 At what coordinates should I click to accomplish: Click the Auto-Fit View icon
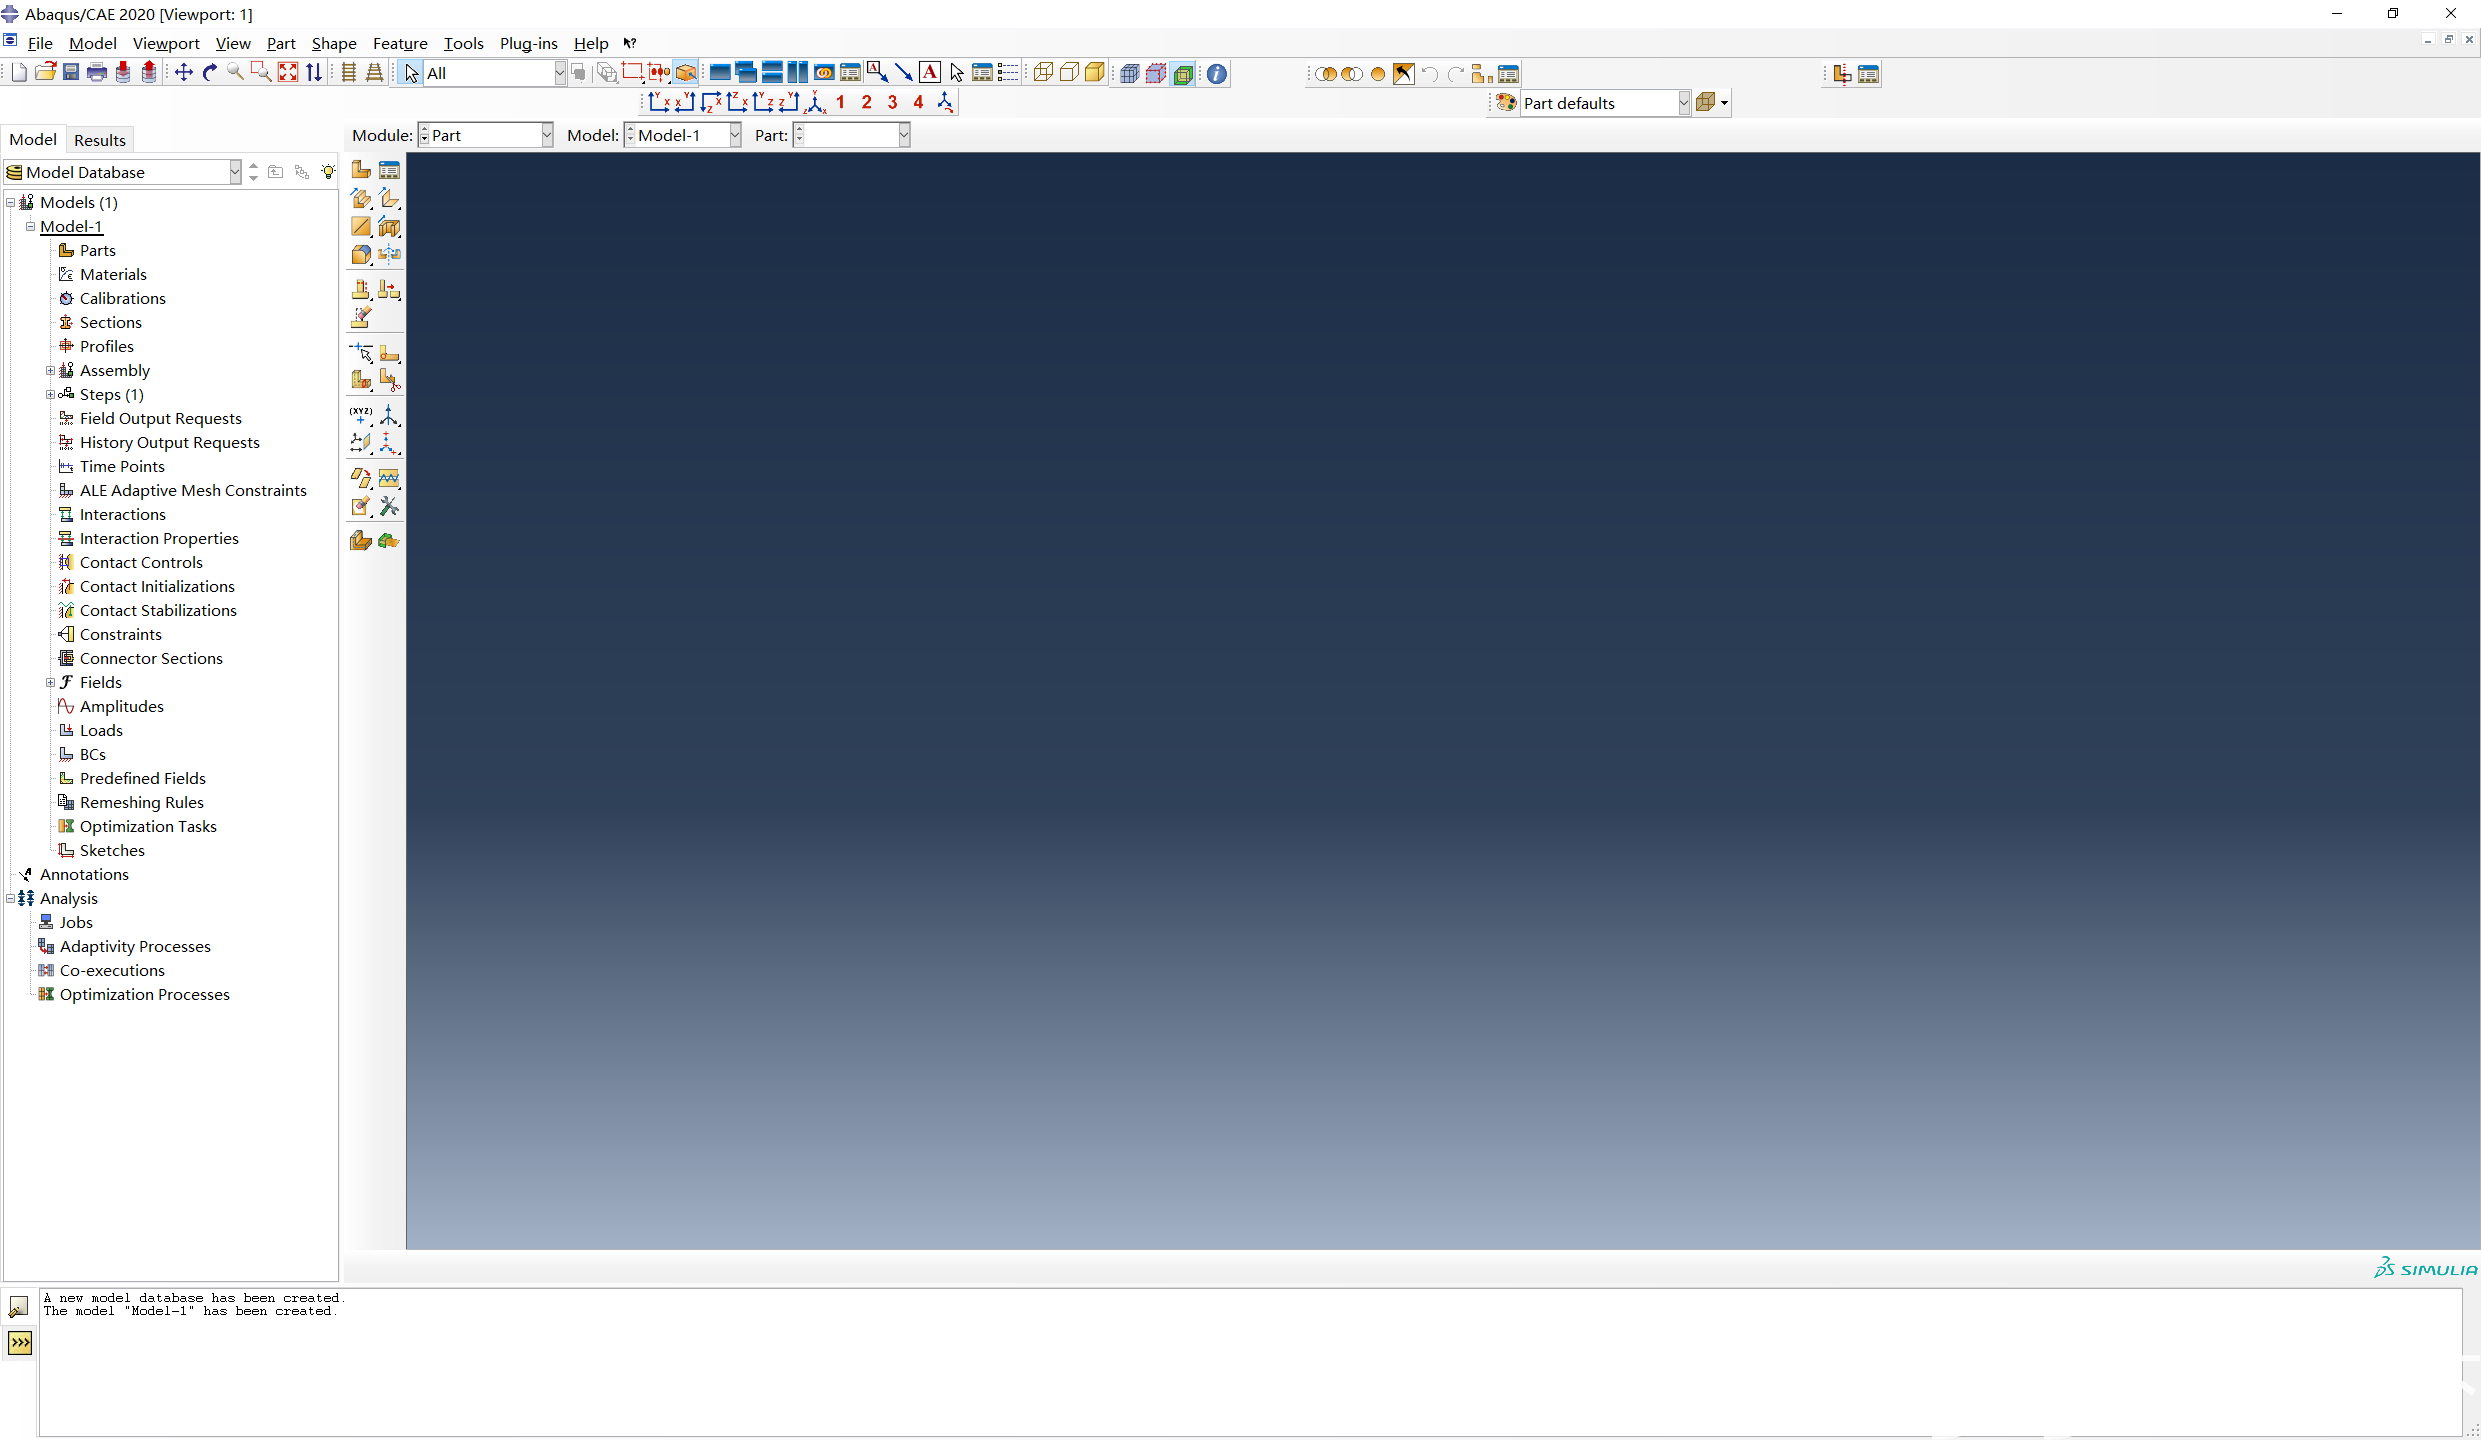pyautogui.click(x=288, y=73)
